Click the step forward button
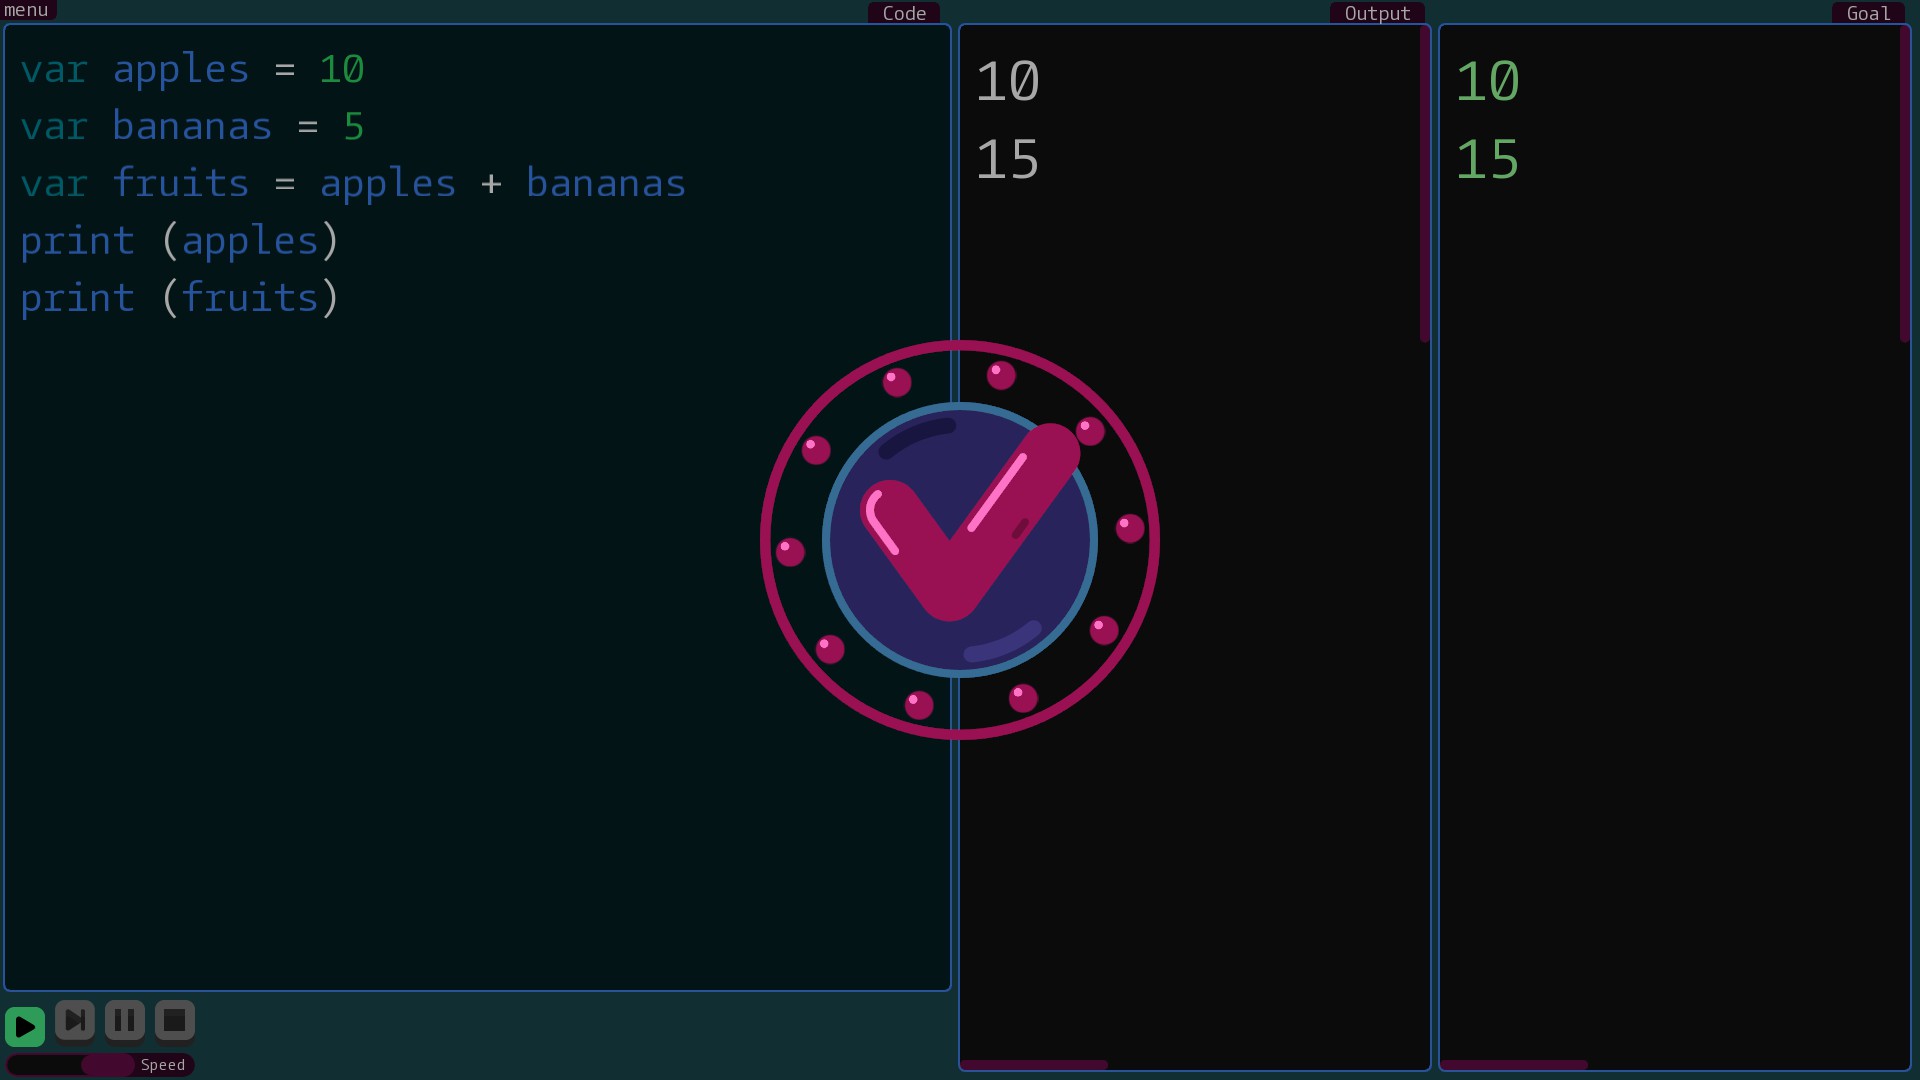1920x1080 pixels. (x=75, y=1021)
